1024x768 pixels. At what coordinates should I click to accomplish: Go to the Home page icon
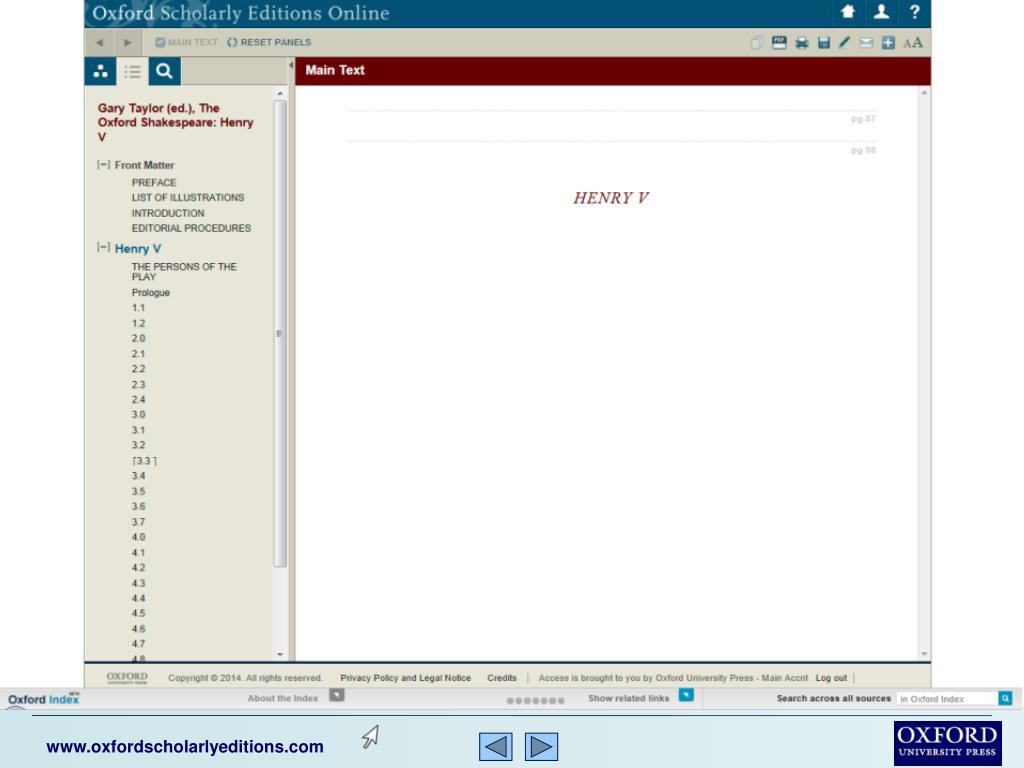point(848,12)
